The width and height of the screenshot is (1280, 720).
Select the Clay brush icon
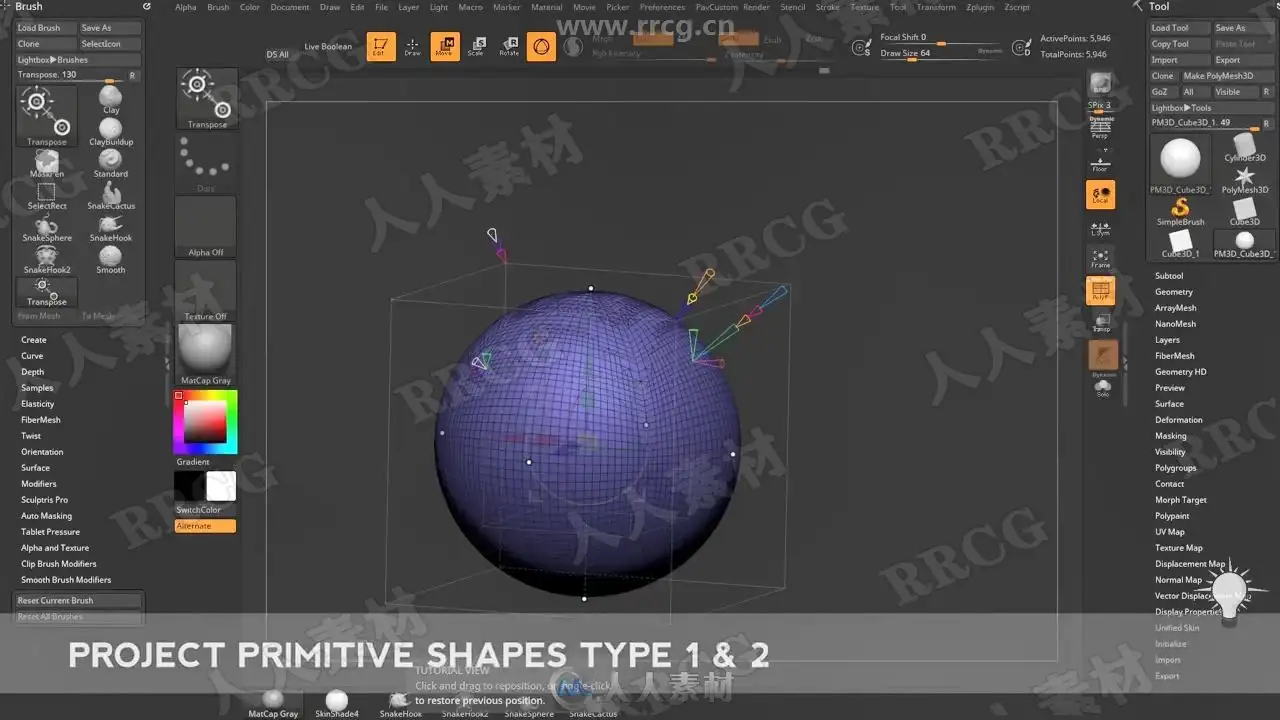pyautogui.click(x=110, y=97)
